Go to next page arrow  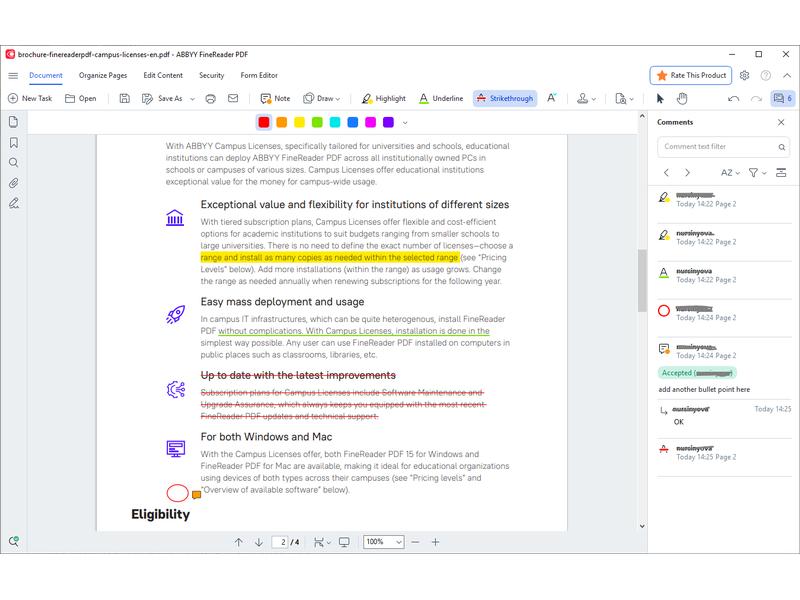tap(259, 542)
